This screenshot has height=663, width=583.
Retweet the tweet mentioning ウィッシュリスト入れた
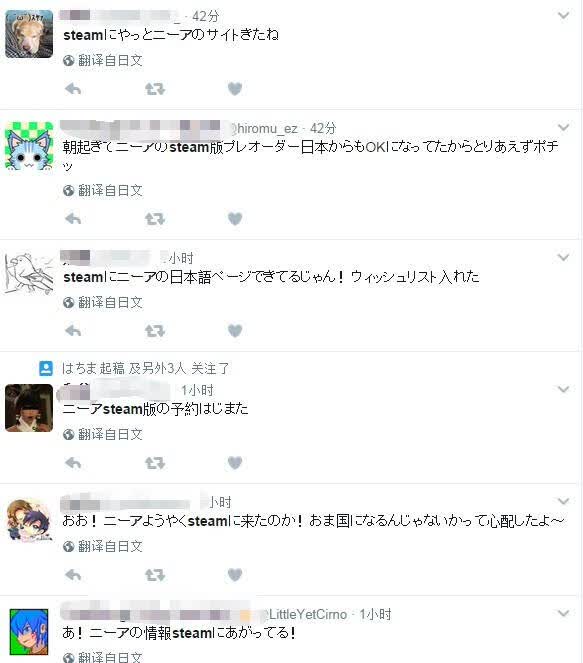[x=155, y=331]
